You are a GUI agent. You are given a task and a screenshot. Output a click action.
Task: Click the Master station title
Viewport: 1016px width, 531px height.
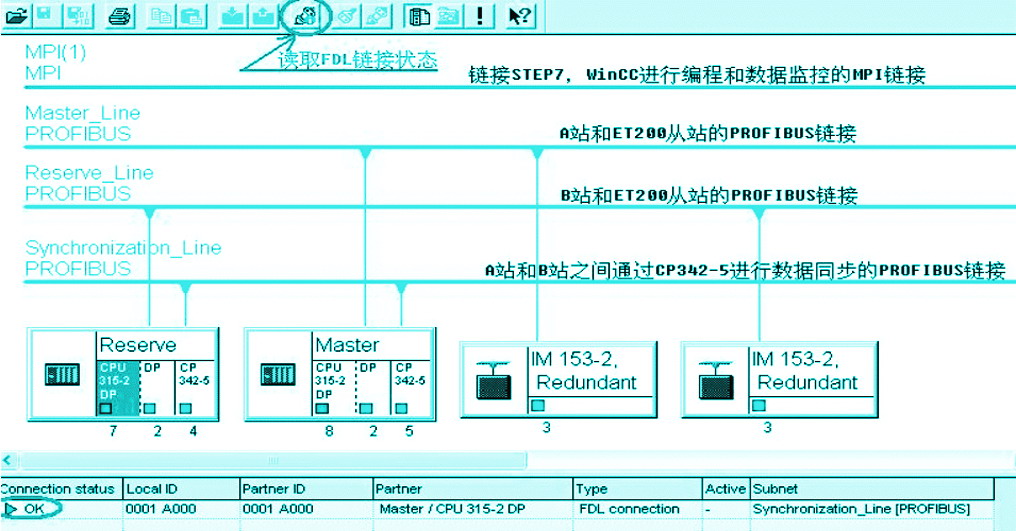(x=347, y=345)
